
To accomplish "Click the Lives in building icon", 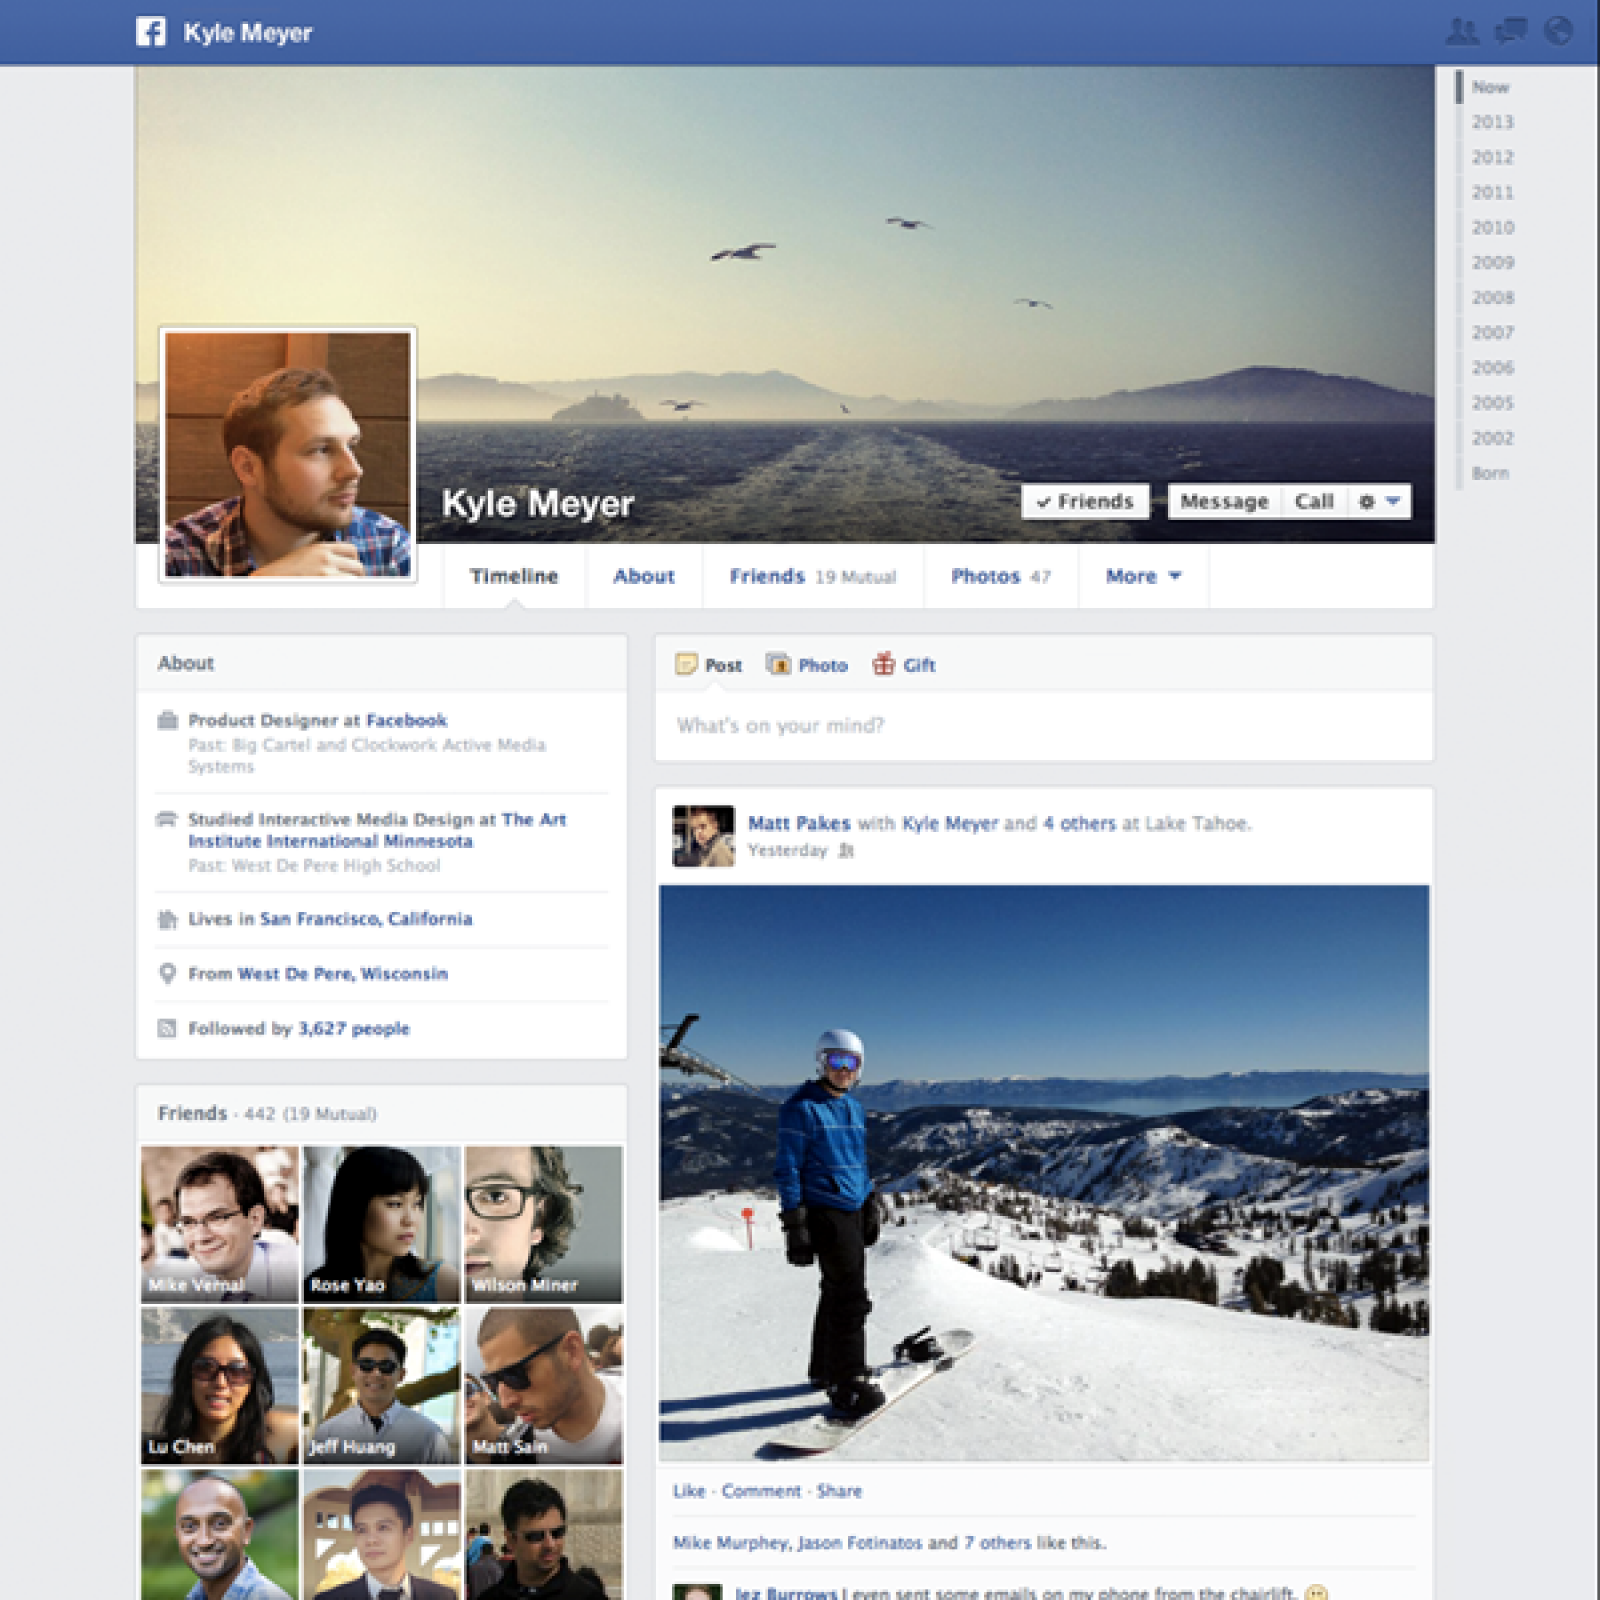I will [167, 919].
